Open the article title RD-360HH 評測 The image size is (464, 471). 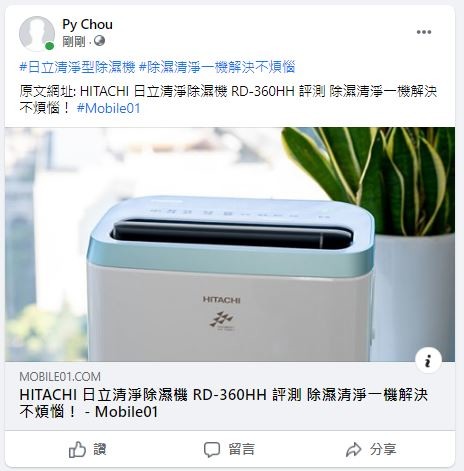(x=223, y=403)
